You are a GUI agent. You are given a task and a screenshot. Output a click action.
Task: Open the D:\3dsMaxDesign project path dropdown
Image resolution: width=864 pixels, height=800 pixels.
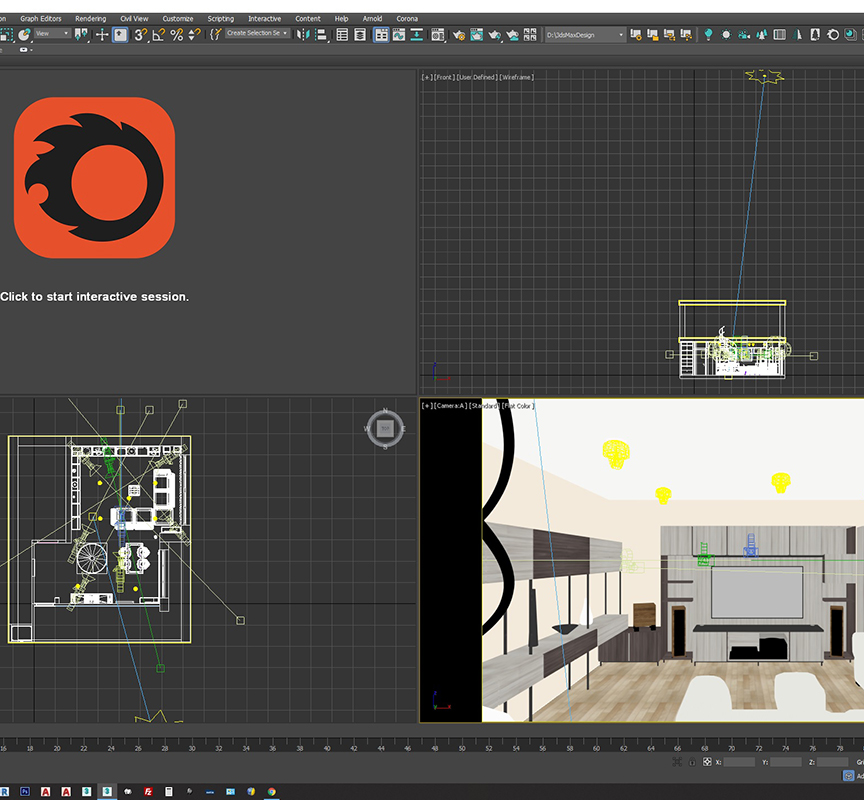point(585,35)
